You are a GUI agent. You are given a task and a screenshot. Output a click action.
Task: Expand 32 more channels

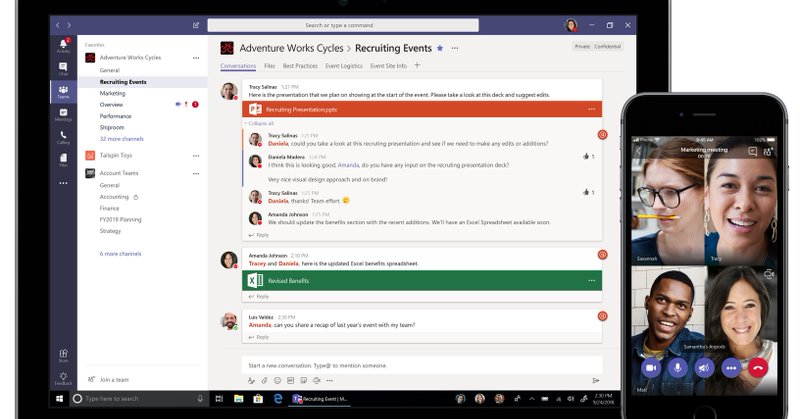[121, 139]
